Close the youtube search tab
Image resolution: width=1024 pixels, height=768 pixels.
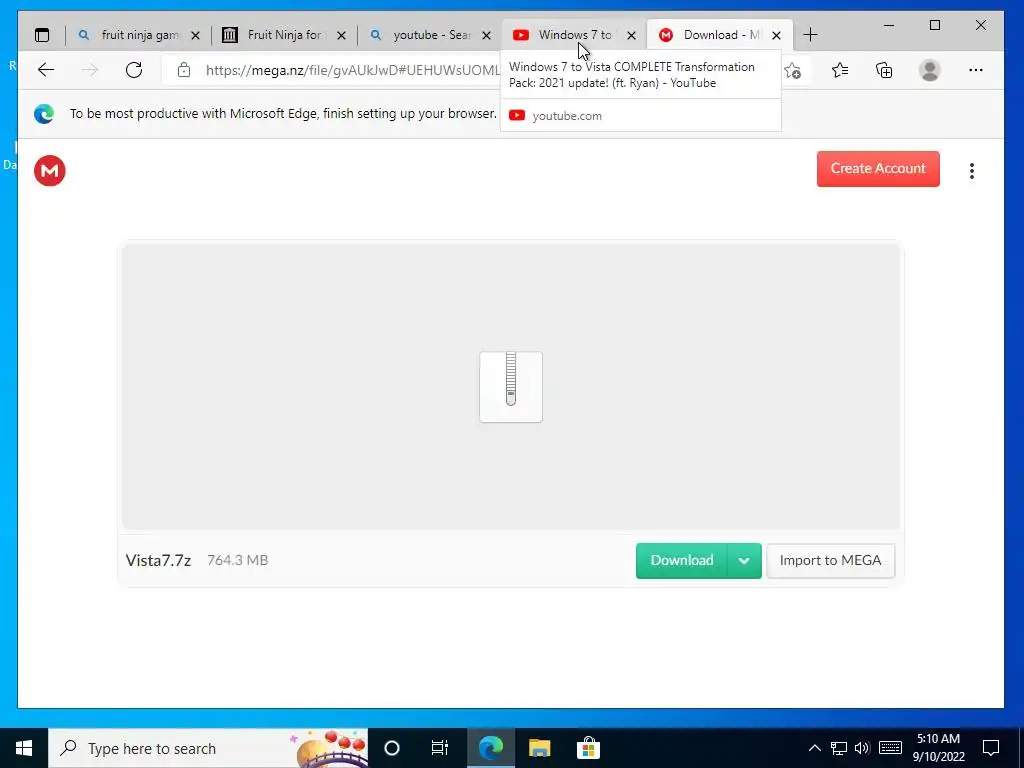(x=487, y=35)
